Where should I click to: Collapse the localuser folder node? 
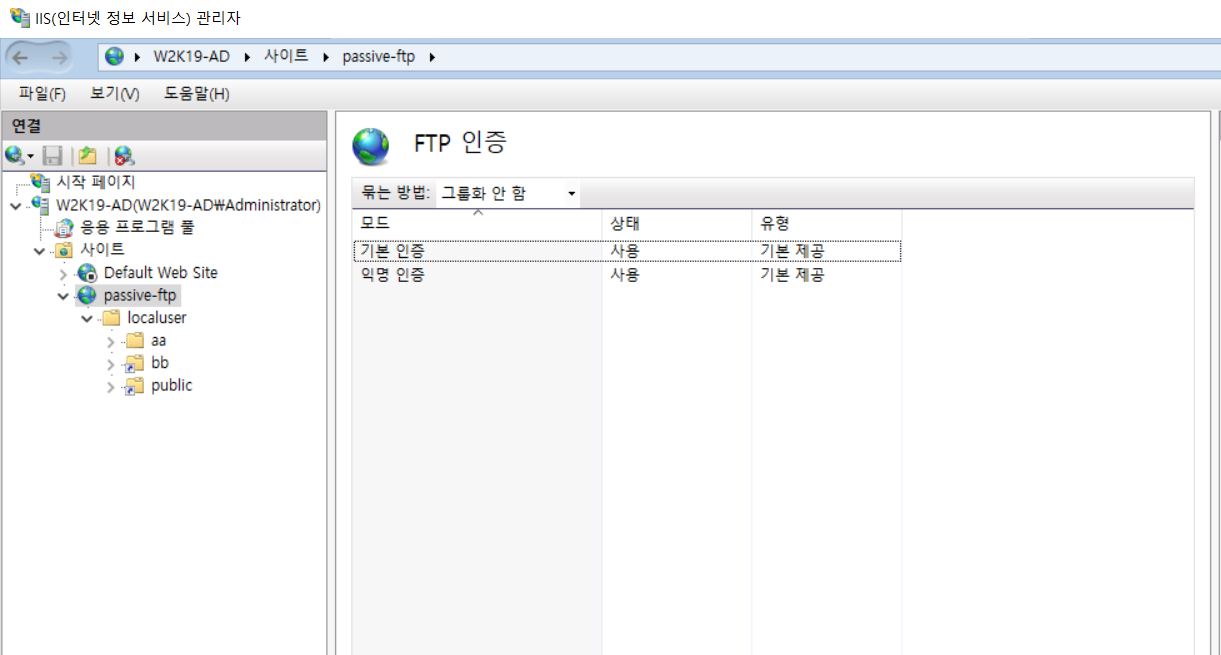click(87, 319)
